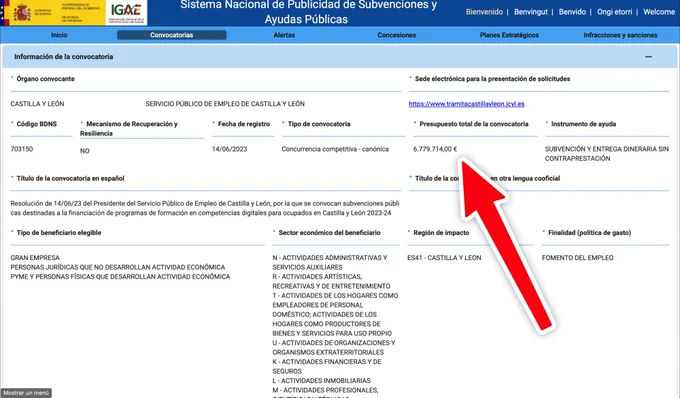This screenshot has height=398, width=680.
Task: Switch language with Ongi etorri link
Action: pos(615,12)
